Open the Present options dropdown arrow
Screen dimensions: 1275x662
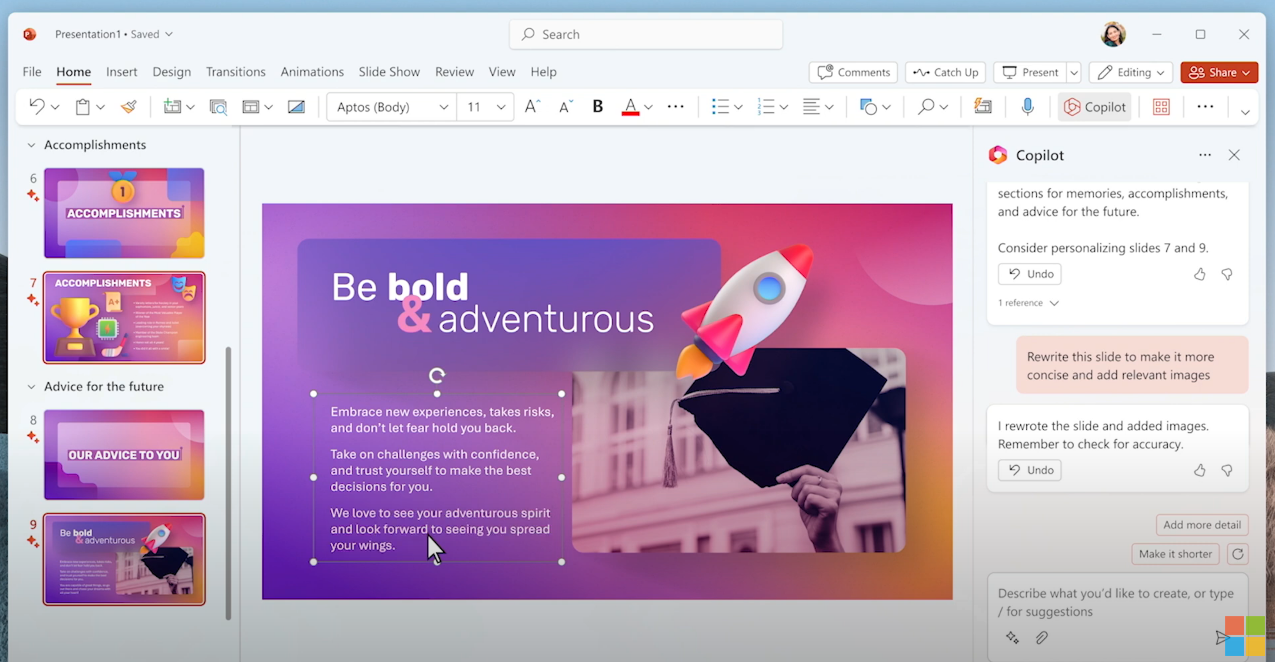click(x=1074, y=72)
